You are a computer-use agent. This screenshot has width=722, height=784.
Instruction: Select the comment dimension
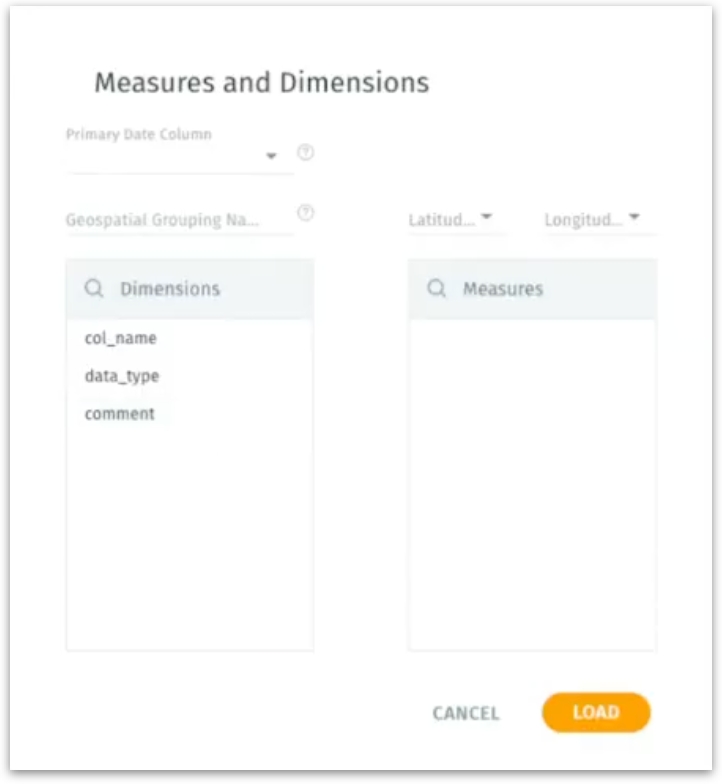click(120, 414)
